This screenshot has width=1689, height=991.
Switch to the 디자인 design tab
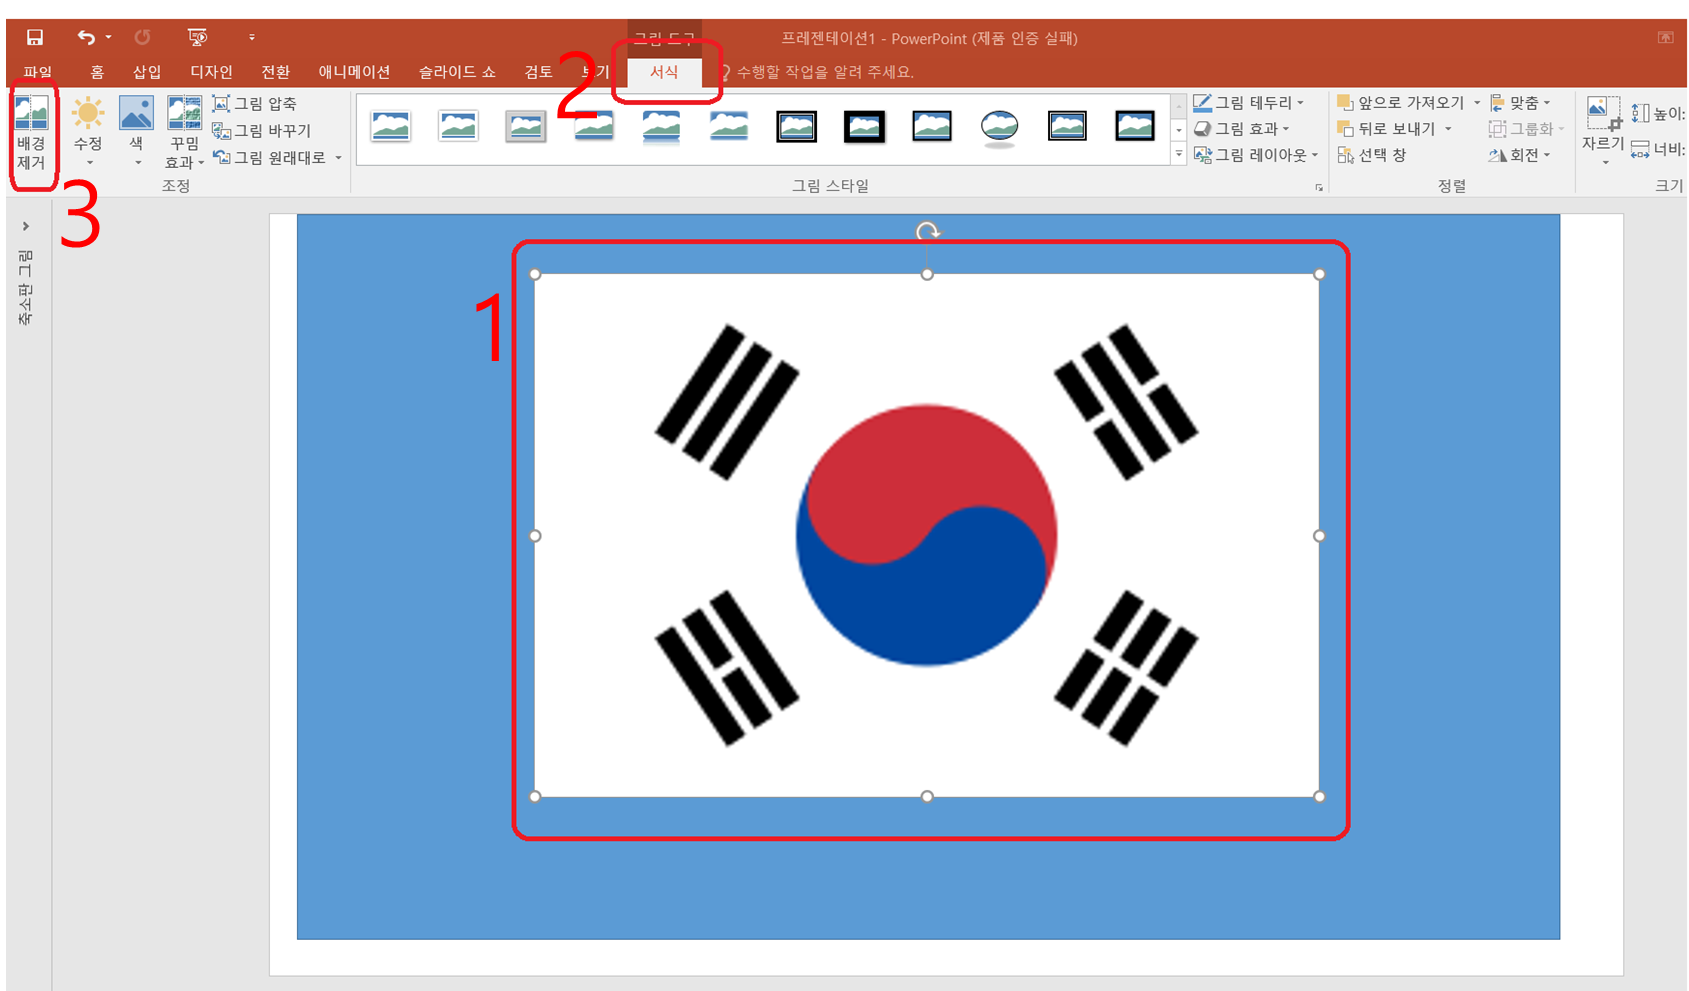[211, 72]
